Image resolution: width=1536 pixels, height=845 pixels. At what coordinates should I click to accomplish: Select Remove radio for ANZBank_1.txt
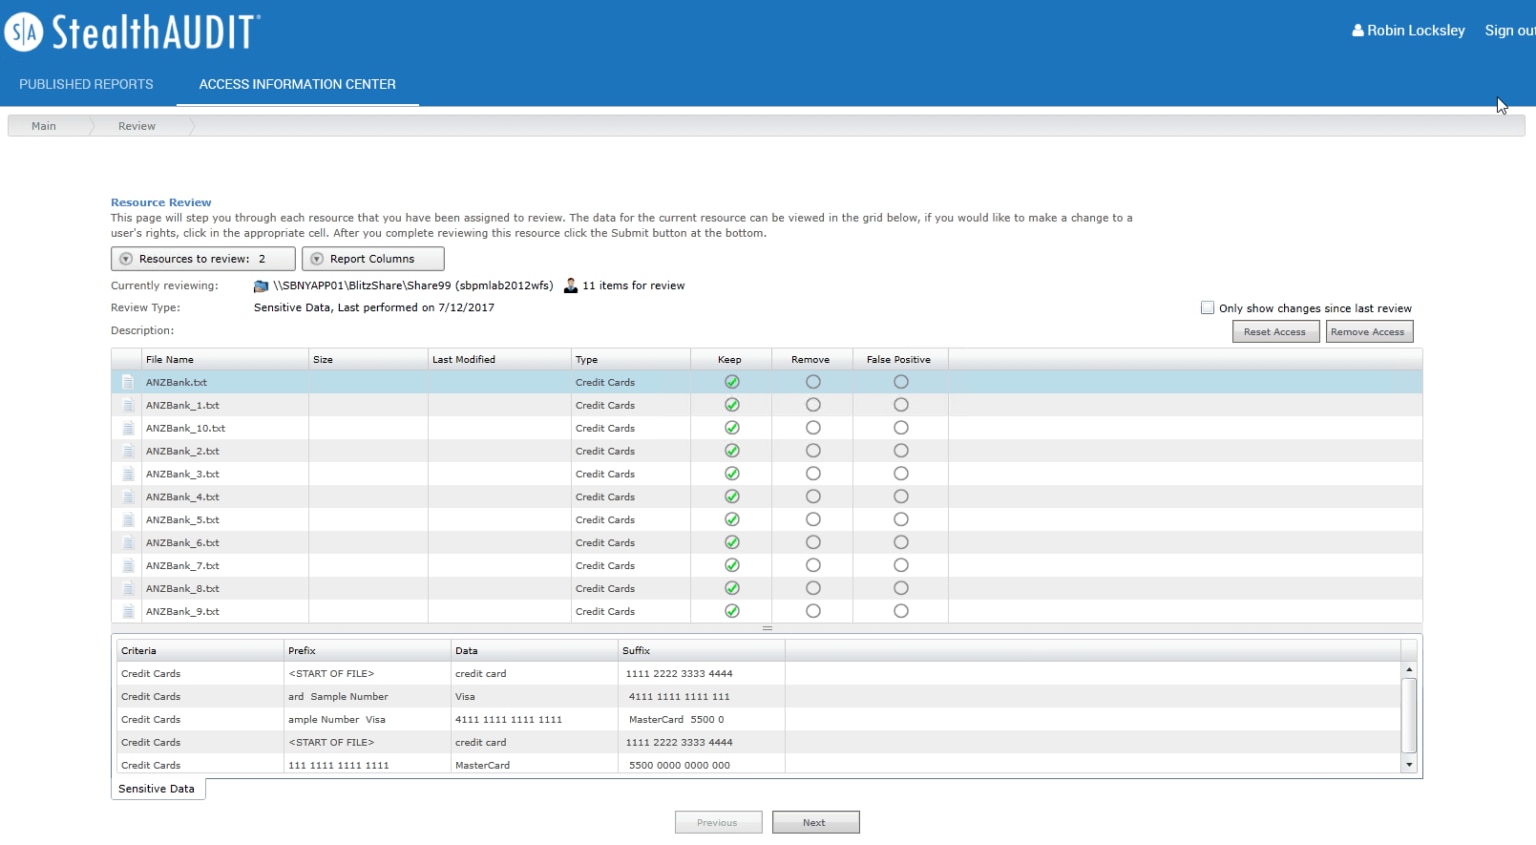coord(813,405)
